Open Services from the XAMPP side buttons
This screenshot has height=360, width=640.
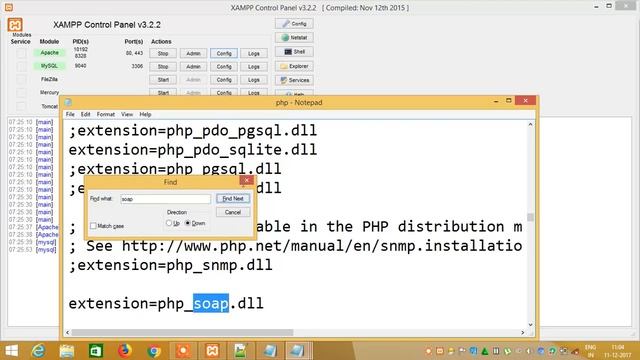coord(294,80)
